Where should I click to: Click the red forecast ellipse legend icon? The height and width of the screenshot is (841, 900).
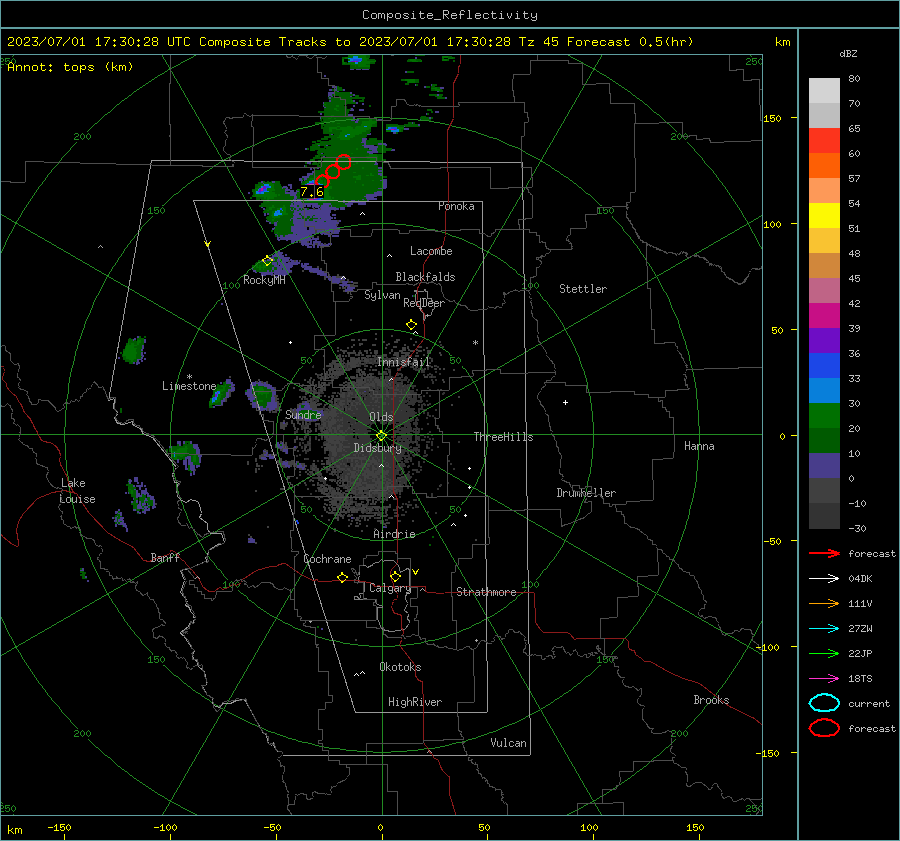[824, 728]
